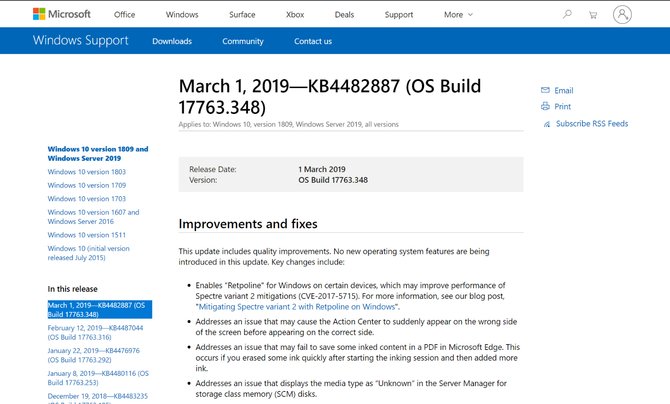Click the 'OS Build 17763.348' version value
The image size is (670, 404).
(x=333, y=180)
